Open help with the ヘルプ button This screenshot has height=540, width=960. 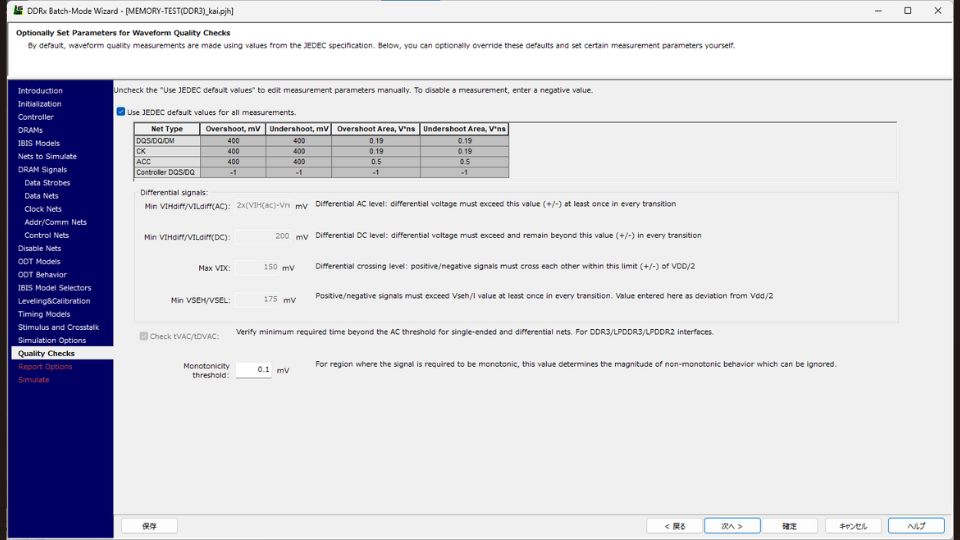(915, 526)
